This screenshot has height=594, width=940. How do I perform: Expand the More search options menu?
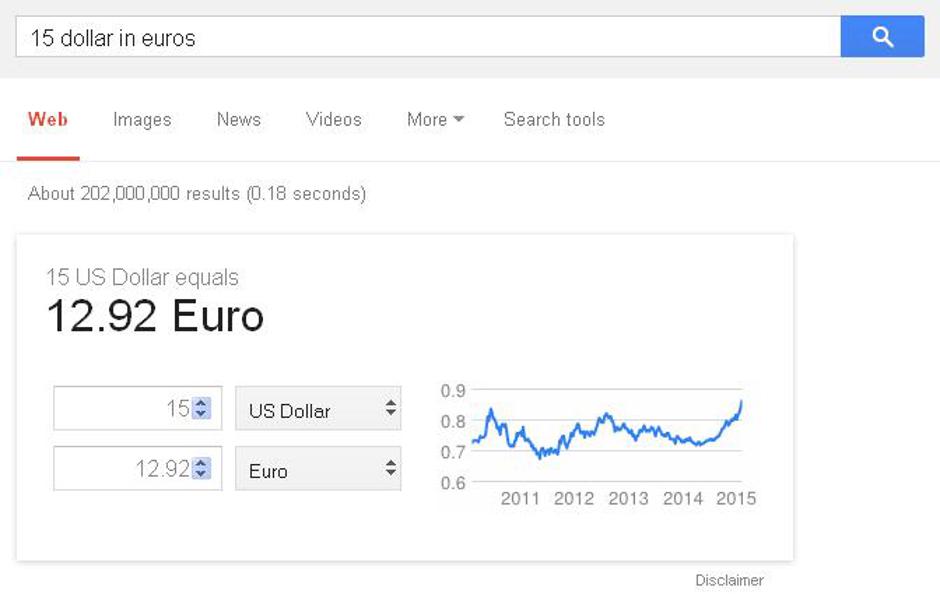(435, 119)
